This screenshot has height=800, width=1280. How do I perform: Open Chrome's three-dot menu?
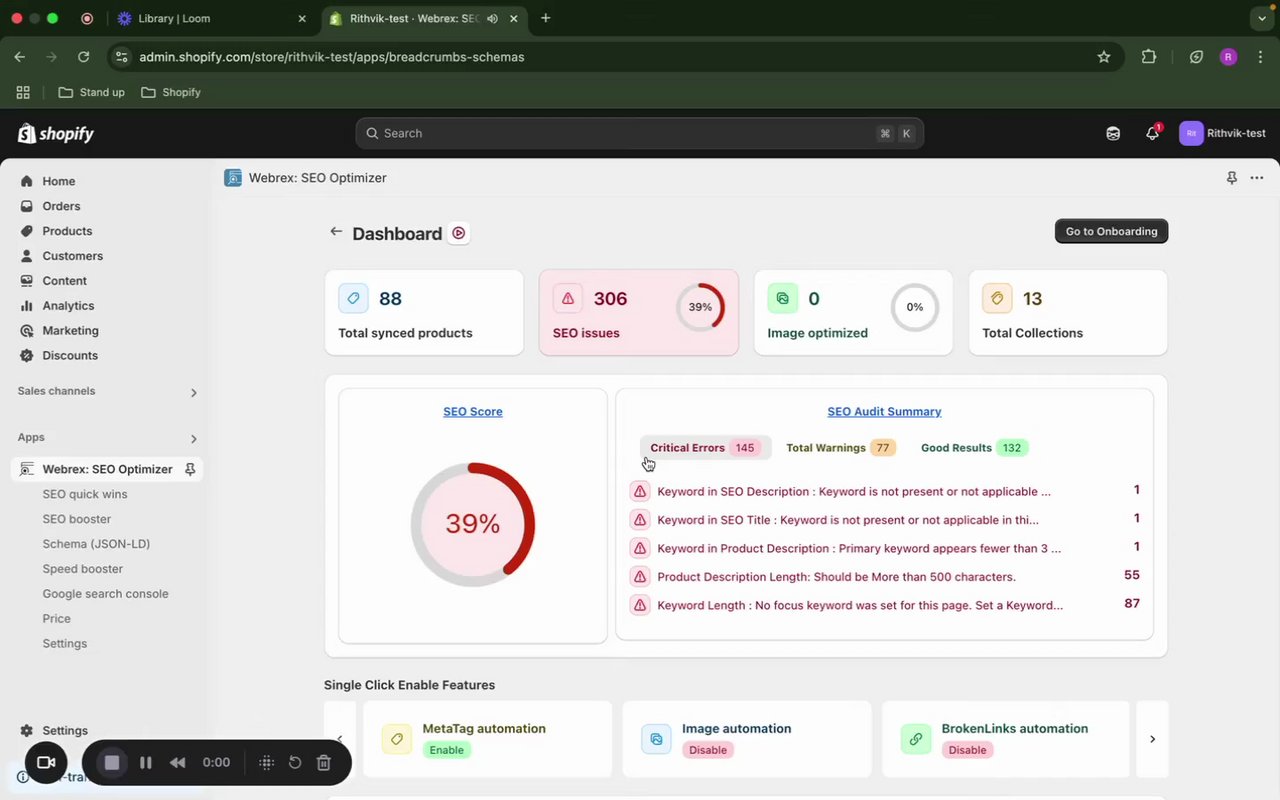(1260, 57)
